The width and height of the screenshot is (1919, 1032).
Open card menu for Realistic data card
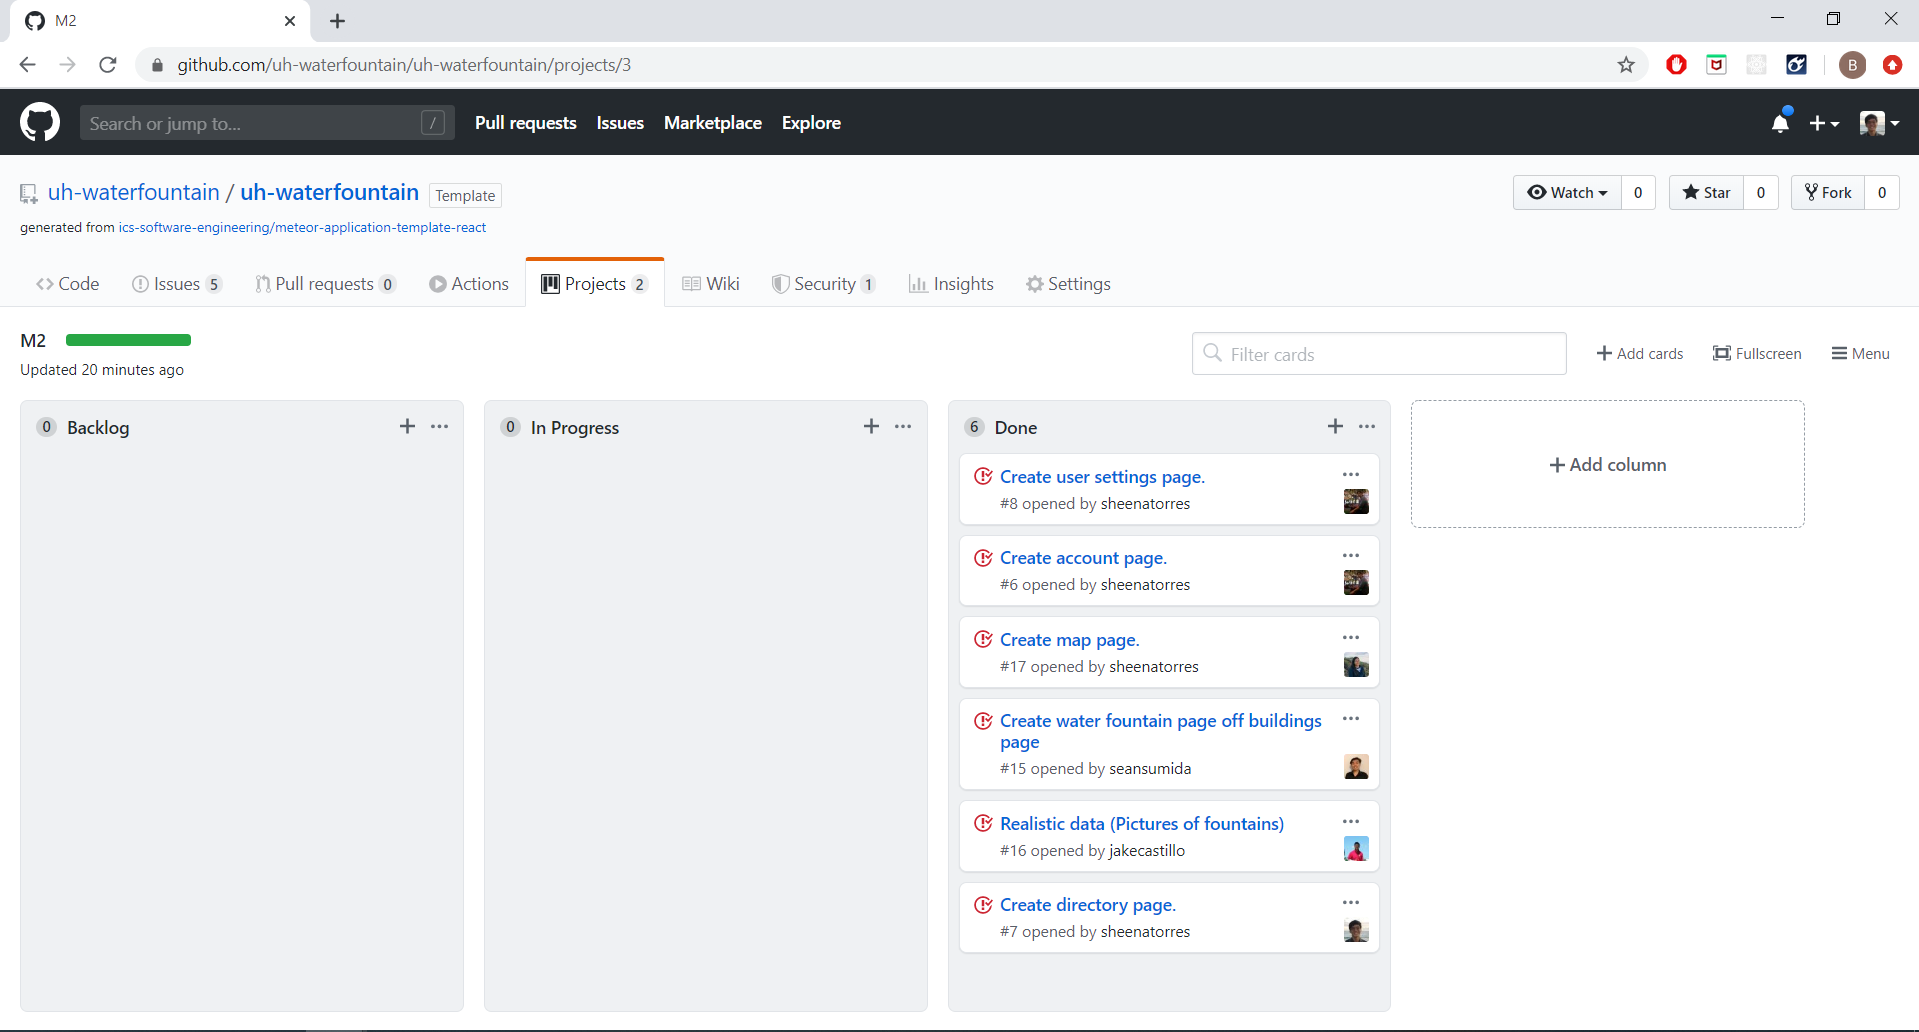1351,822
